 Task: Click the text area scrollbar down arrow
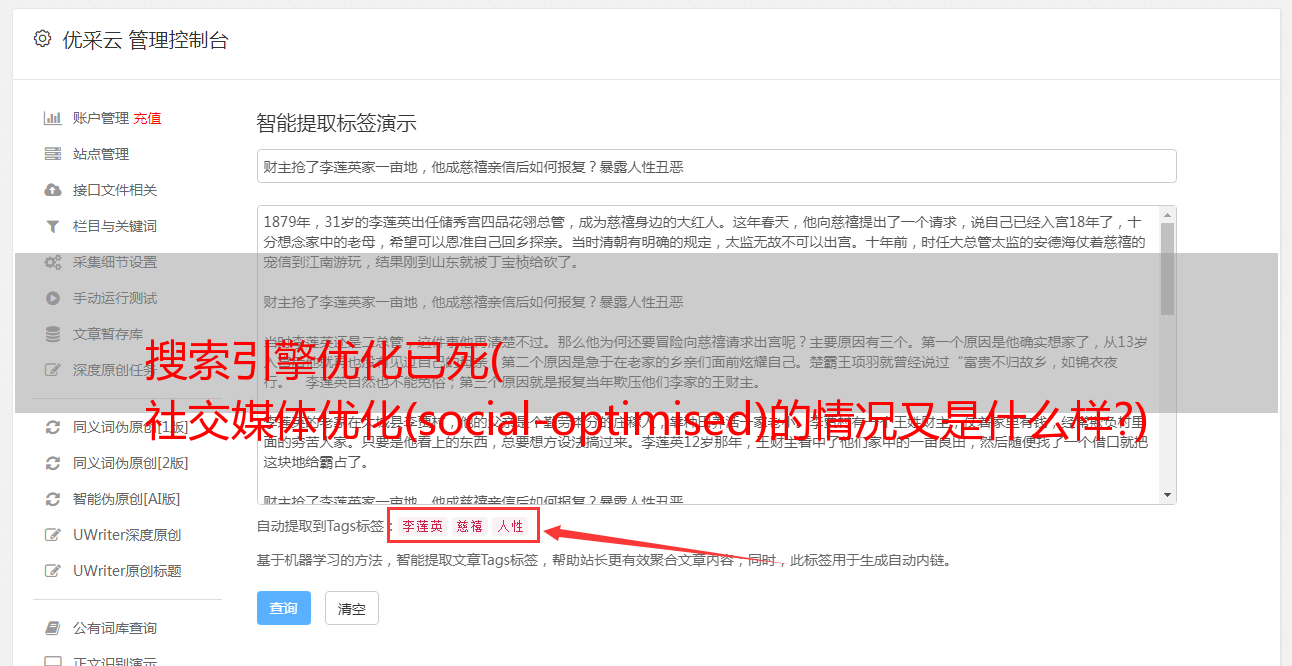pos(1167,496)
